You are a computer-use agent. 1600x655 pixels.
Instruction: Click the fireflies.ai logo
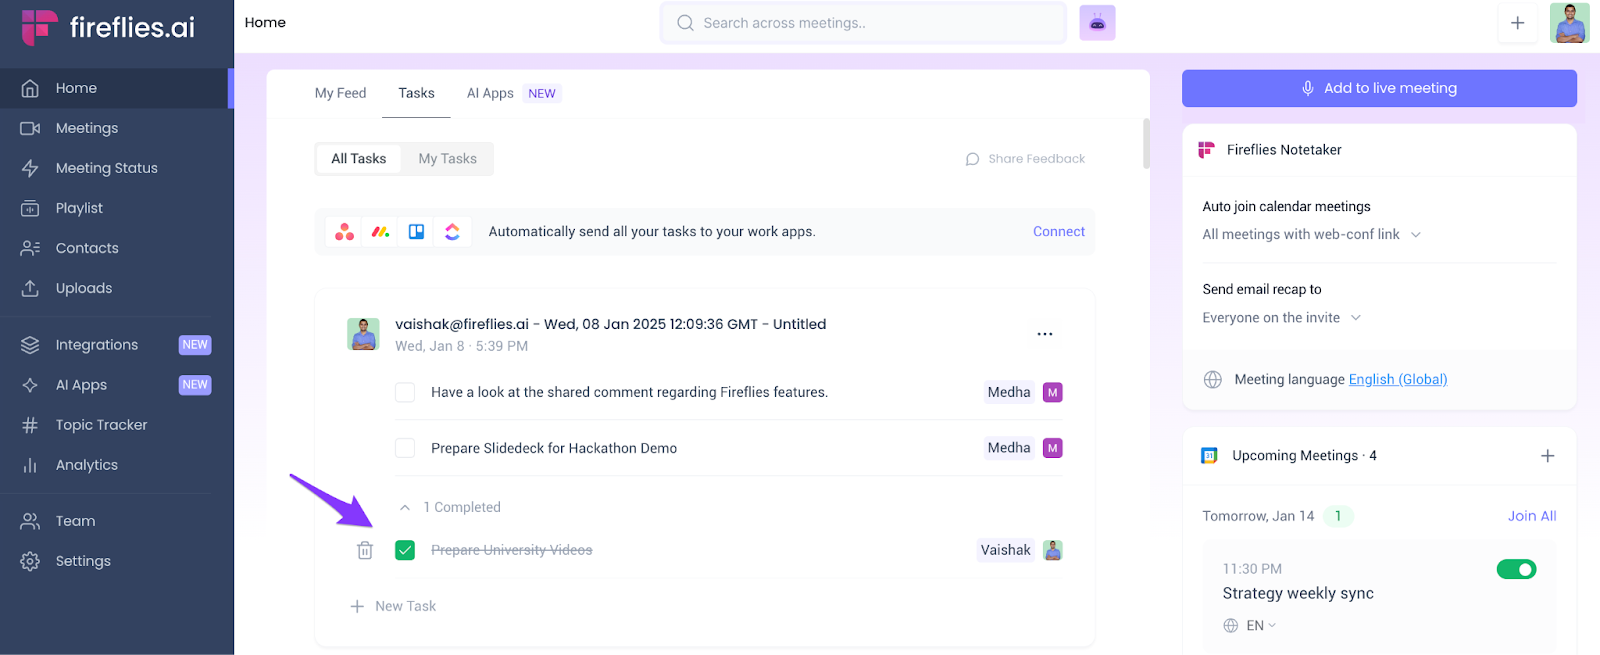(108, 27)
